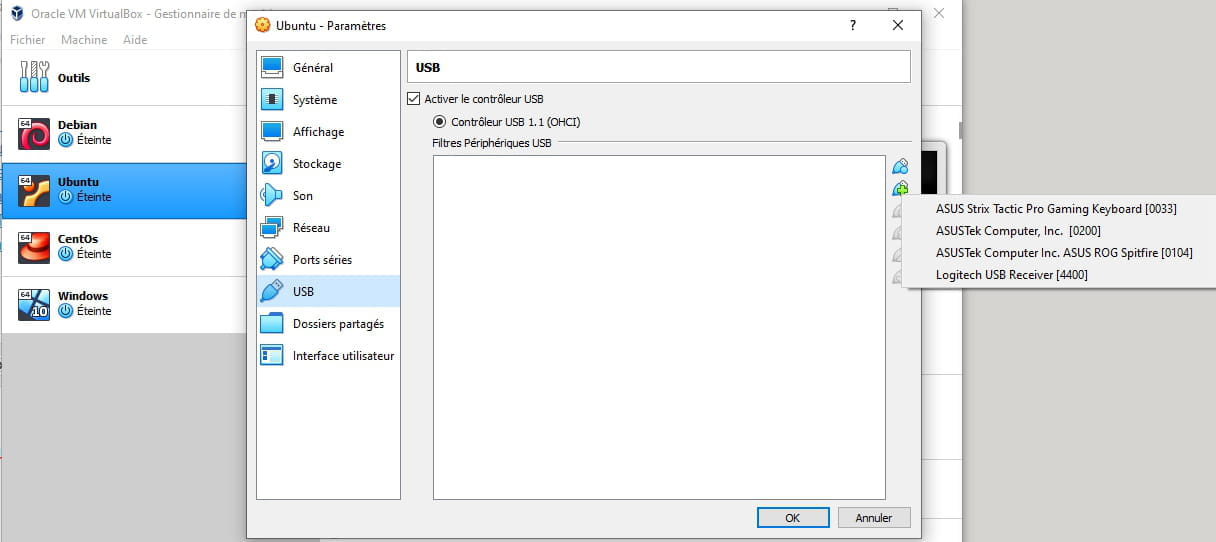Image resolution: width=1216 pixels, height=542 pixels.
Task: Open the Fichier menu
Action: pyautogui.click(x=28, y=40)
